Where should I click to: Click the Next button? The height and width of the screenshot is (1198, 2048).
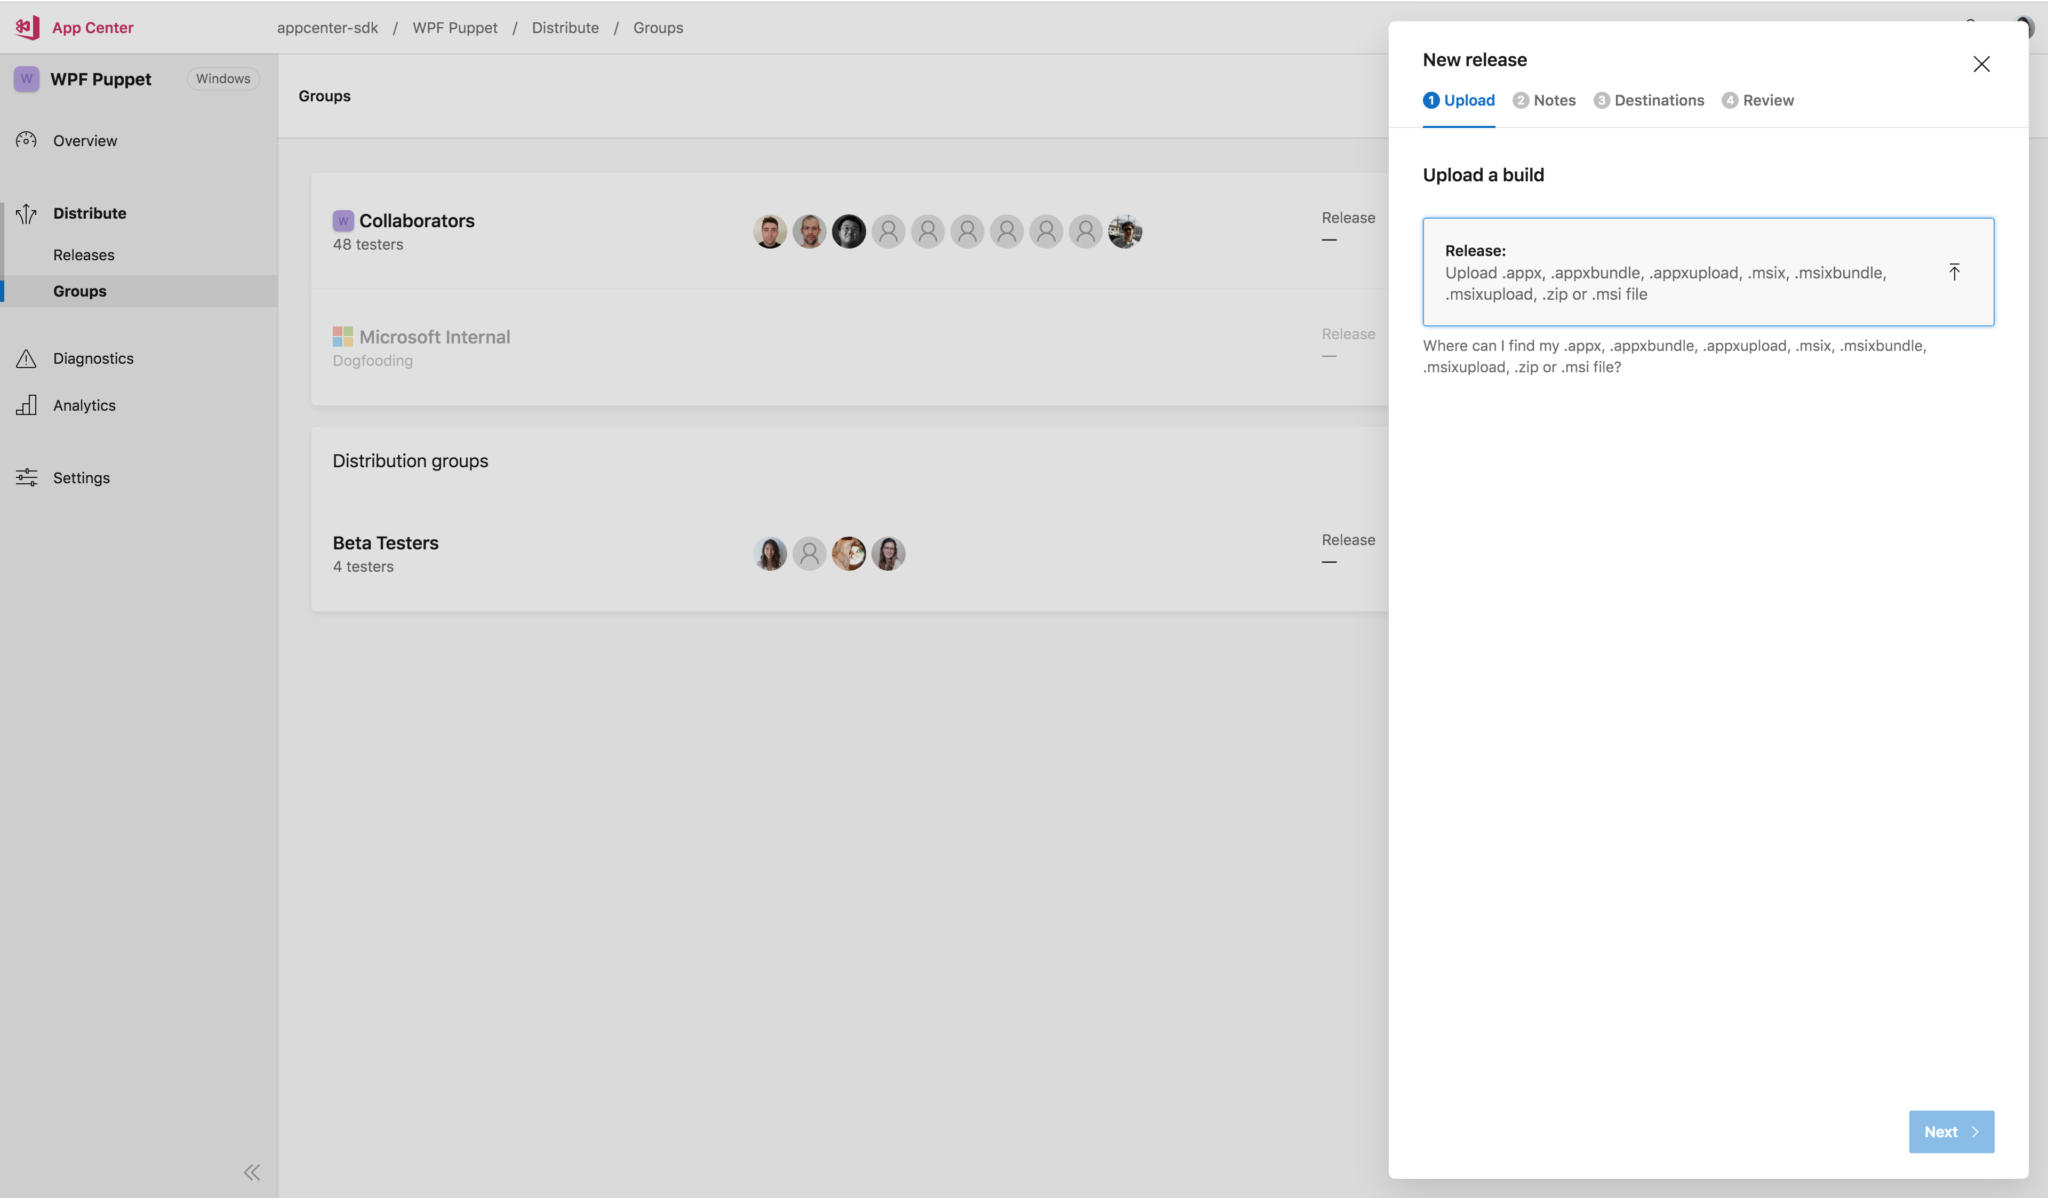point(1949,1131)
